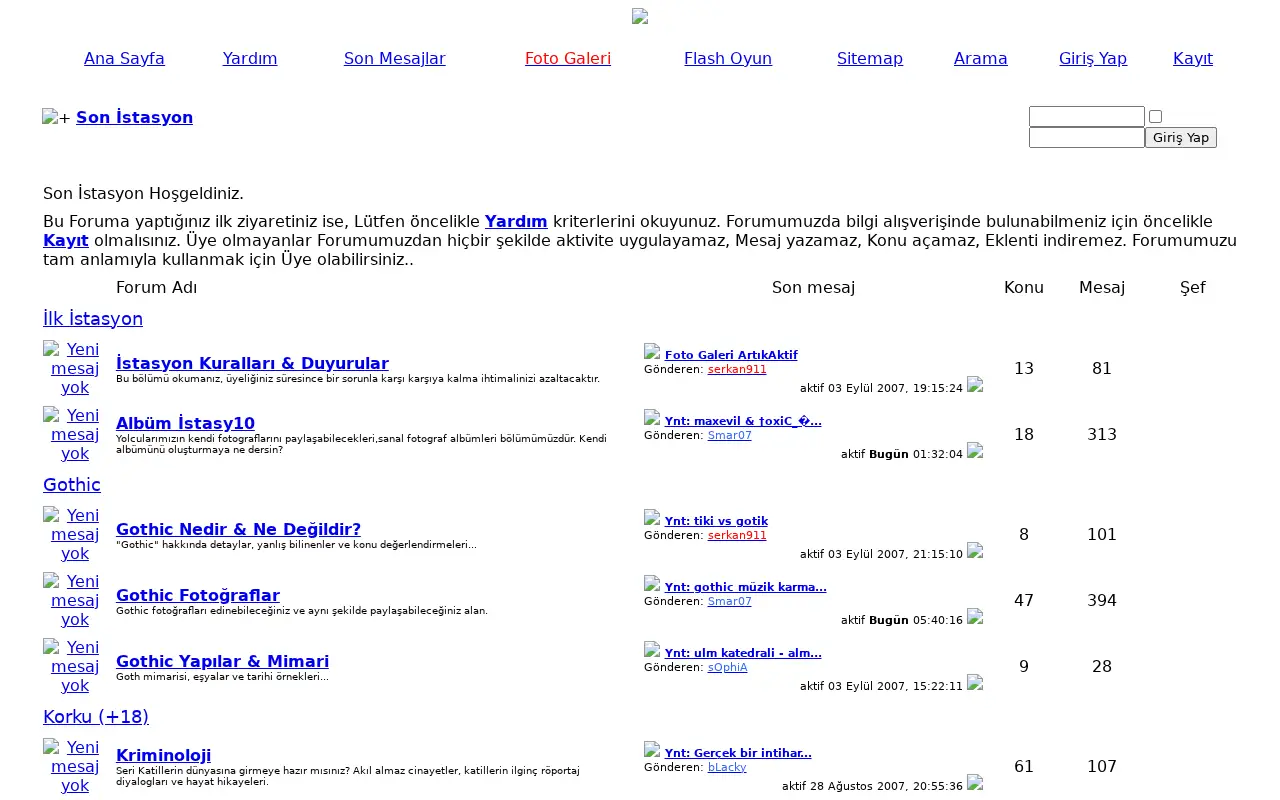1280x800 pixels.
Task: Go to Foto Galeri in the top menu
Action: [568, 58]
